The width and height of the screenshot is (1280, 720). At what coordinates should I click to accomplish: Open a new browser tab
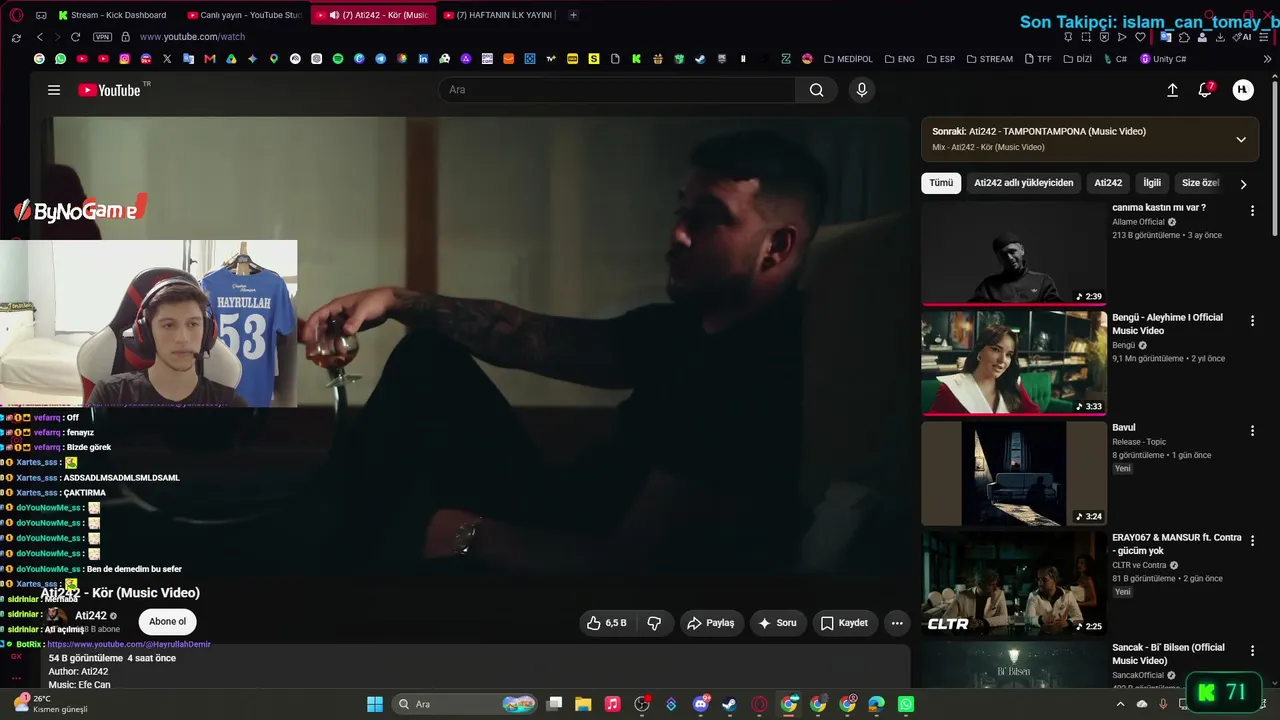(573, 15)
